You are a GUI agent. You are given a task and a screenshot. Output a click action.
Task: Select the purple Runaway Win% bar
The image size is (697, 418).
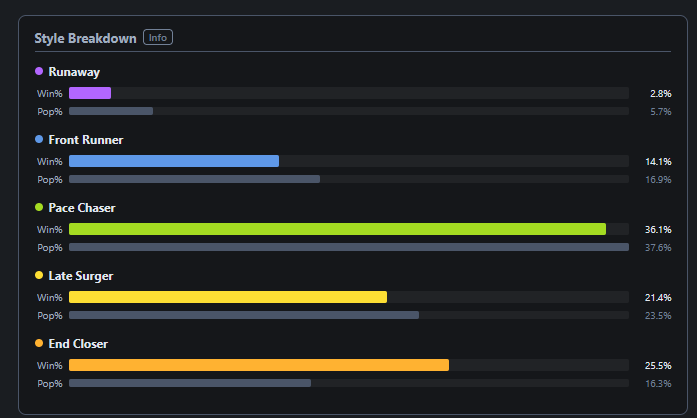pos(90,93)
